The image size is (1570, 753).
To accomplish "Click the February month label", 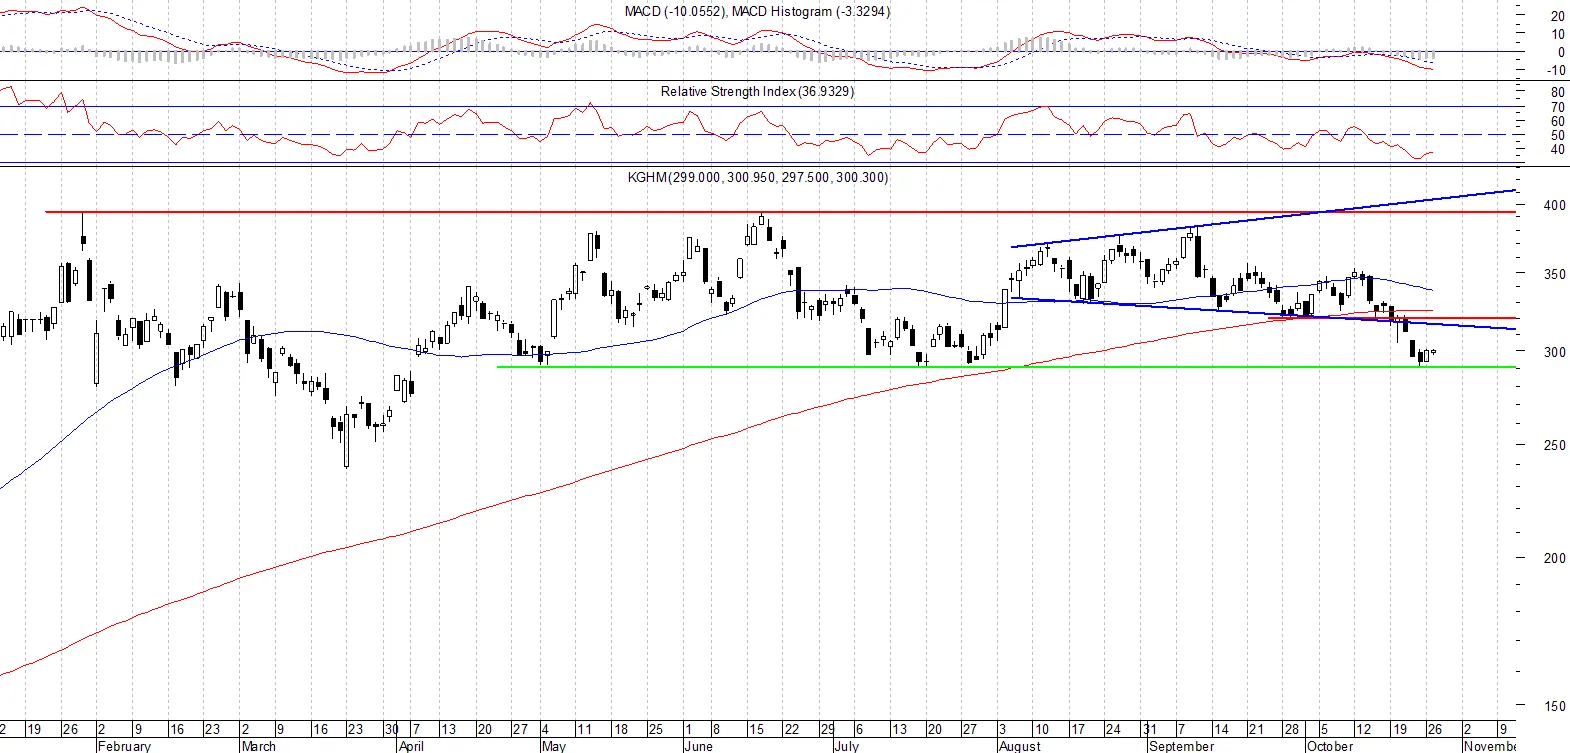I will [x=124, y=746].
